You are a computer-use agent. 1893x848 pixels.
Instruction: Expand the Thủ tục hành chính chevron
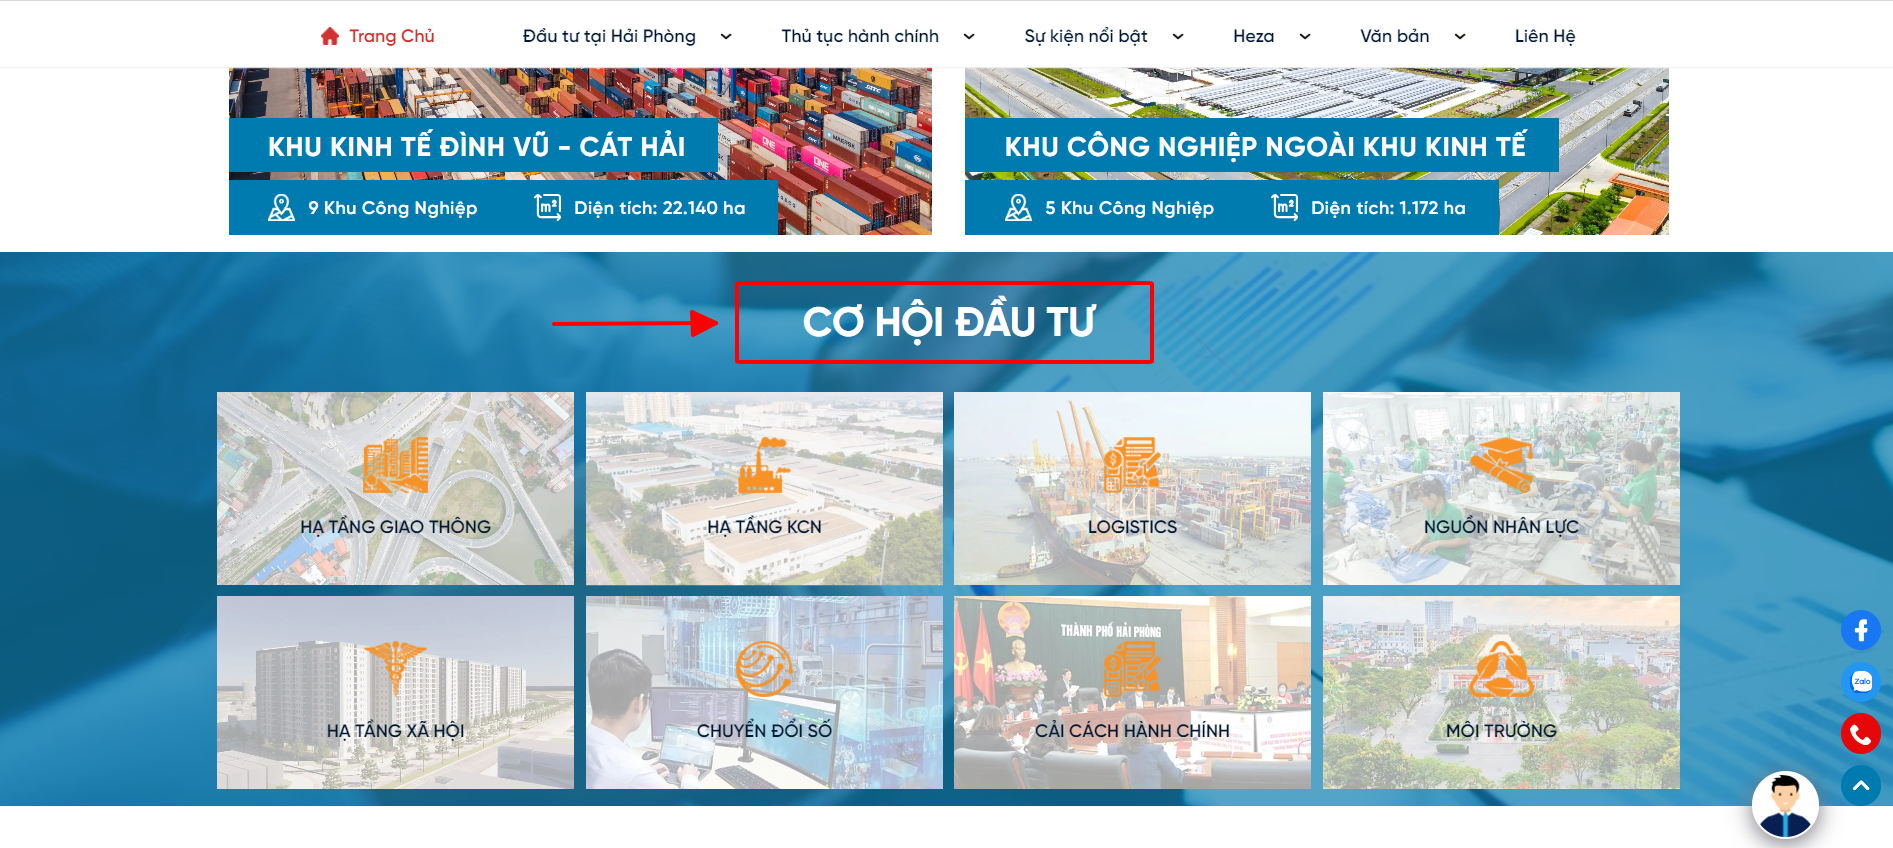969,37
